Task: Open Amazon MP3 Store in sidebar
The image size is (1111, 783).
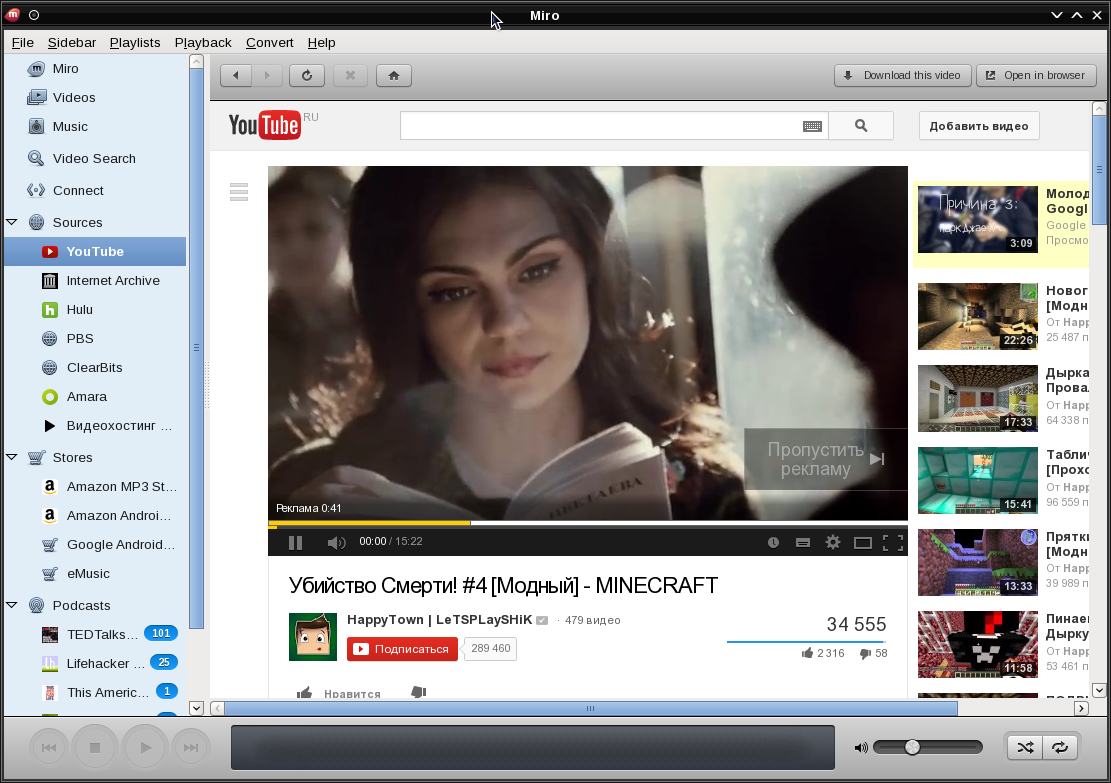Action: pos(95,486)
